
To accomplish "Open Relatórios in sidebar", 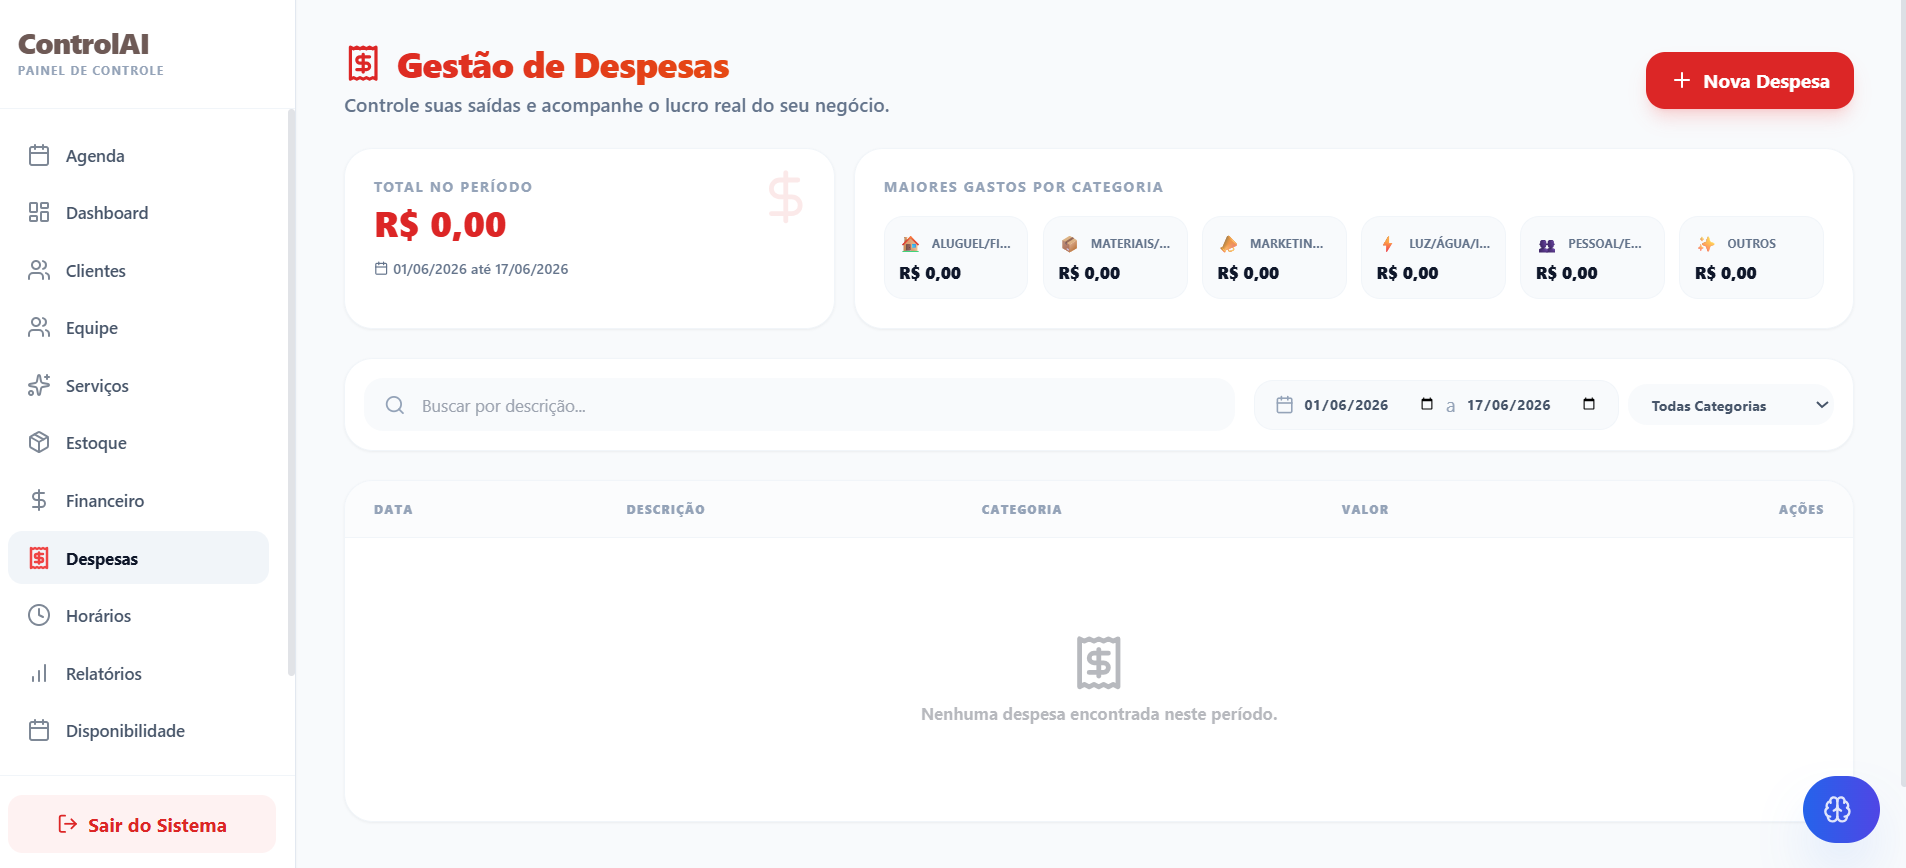I will click(x=138, y=673).
